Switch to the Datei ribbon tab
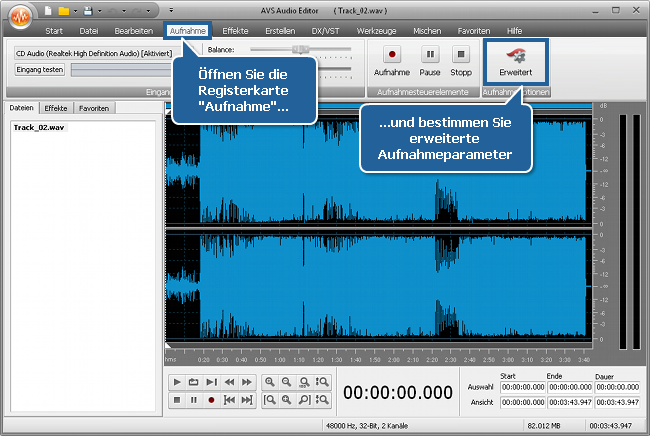This screenshot has width=650, height=436. click(x=89, y=31)
